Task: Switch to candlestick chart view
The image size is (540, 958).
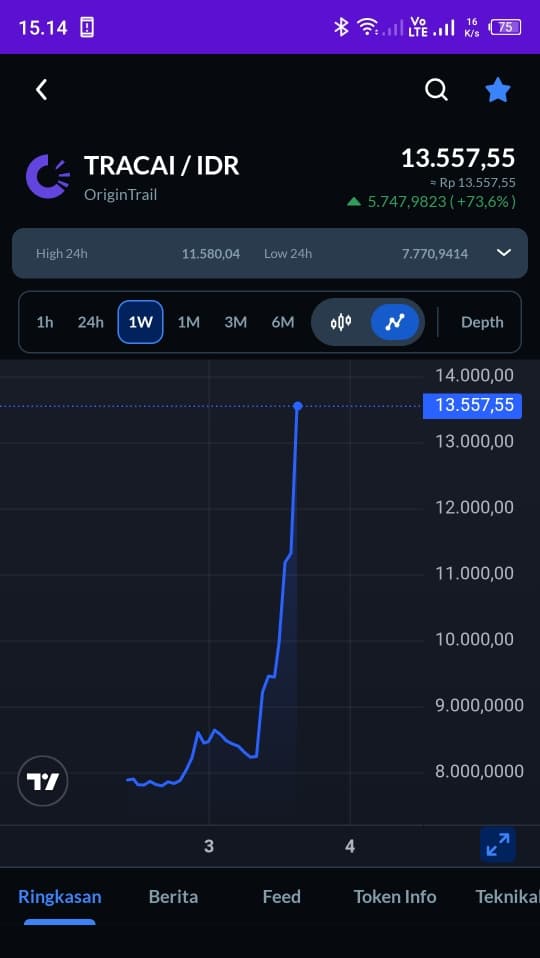Action: pyautogui.click(x=341, y=322)
